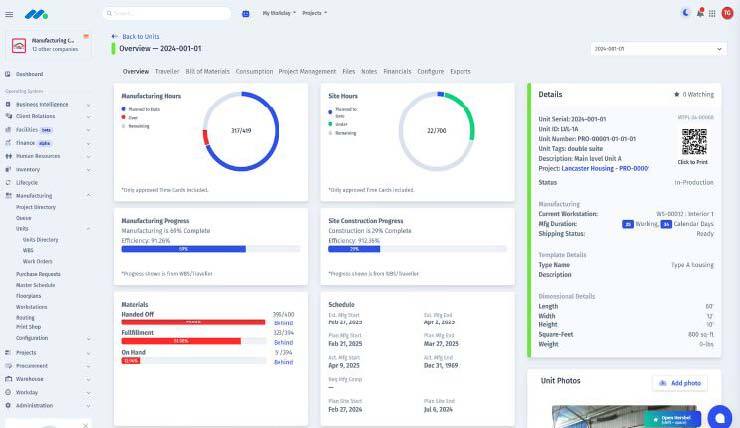The height and width of the screenshot is (428, 740).
Task: Open the unit selector 2024-001-01 dropdown
Action: click(658, 48)
